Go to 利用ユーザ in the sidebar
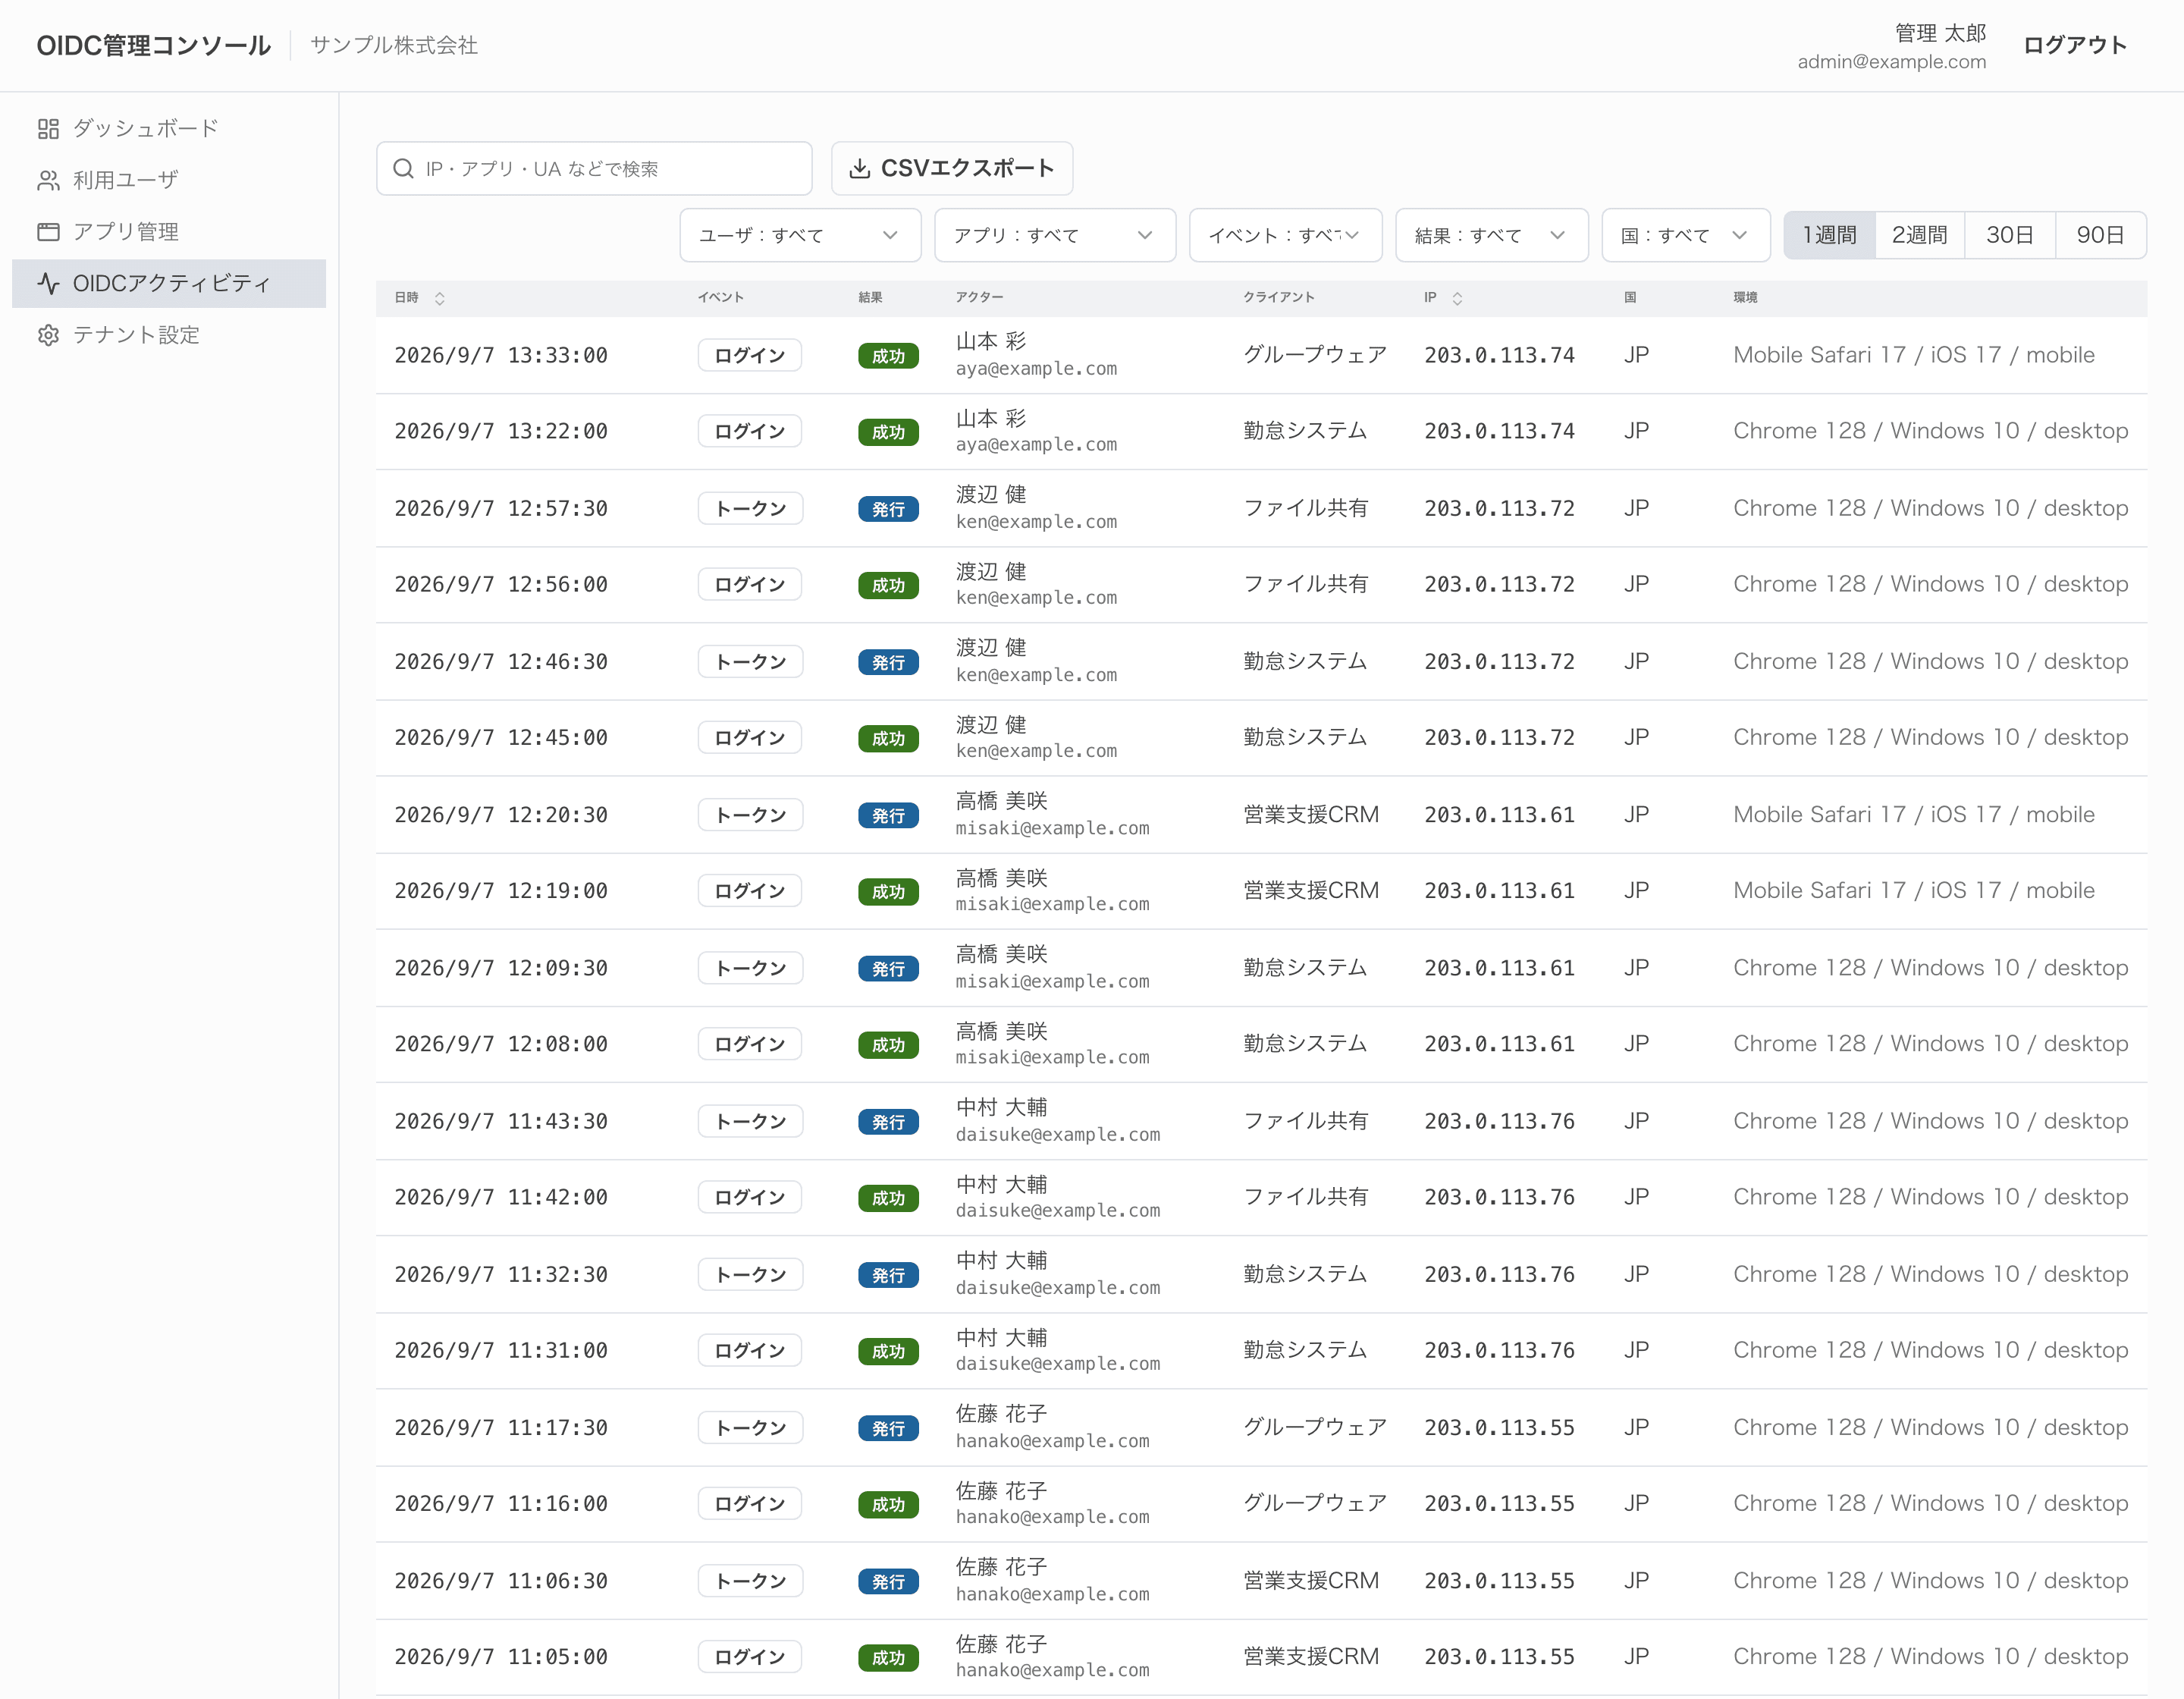Screen dimensions: 2184x1699 tap(168, 180)
